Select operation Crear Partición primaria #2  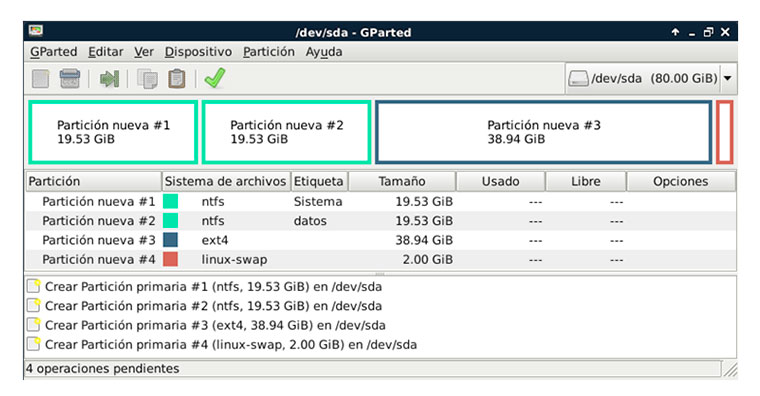[x=213, y=306]
